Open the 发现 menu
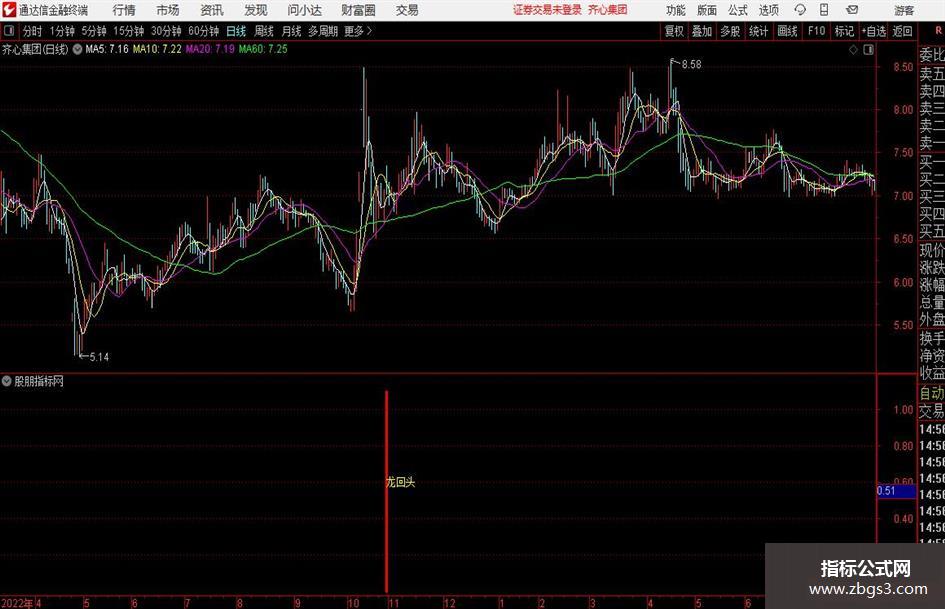945x609 pixels. click(256, 10)
